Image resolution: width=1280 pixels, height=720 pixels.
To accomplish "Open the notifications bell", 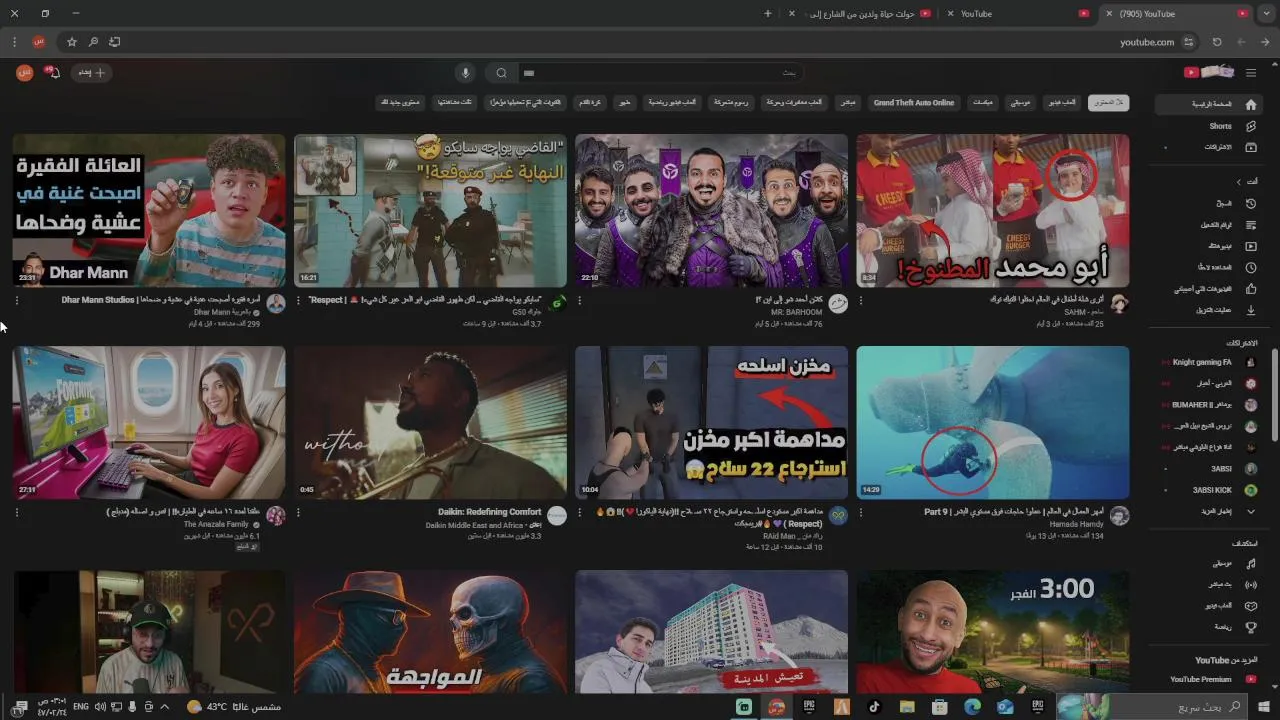I will pyautogui.click(x=54, y=73).
